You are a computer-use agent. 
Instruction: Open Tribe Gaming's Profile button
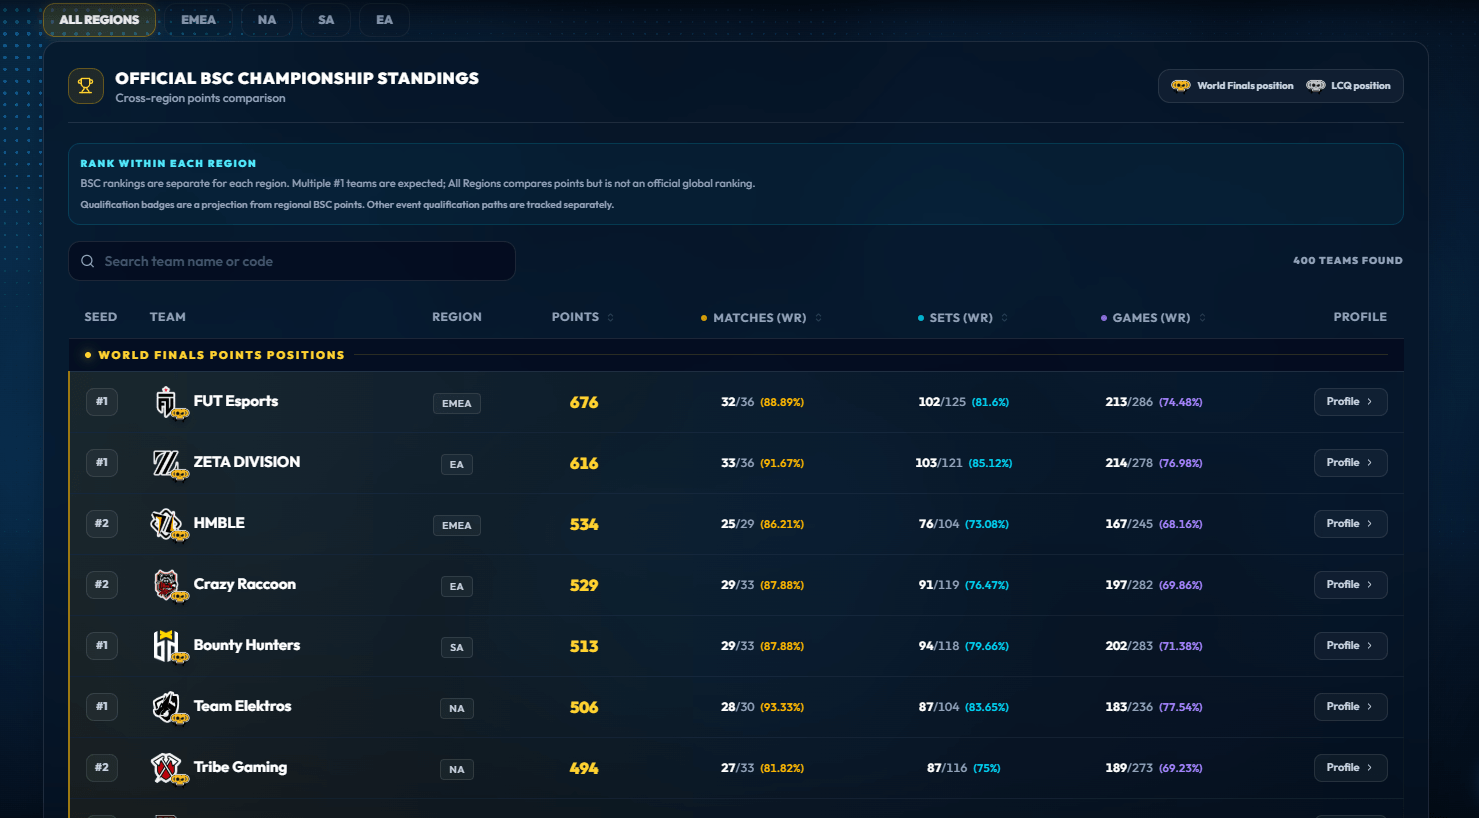coord(1350,767)
